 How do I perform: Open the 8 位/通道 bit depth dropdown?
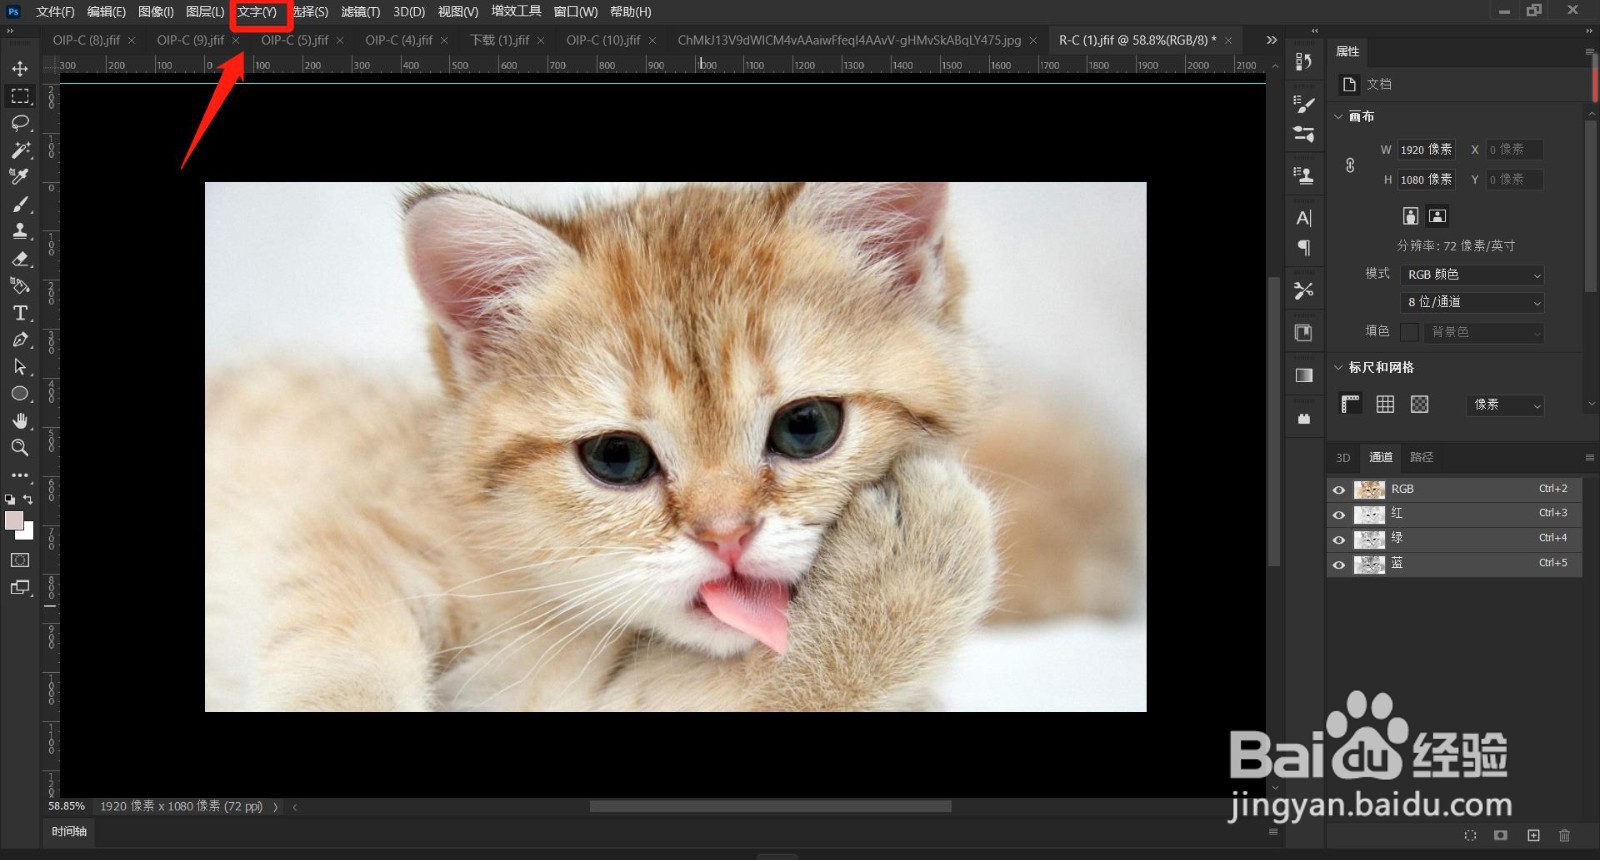(x=1473, y=302)
